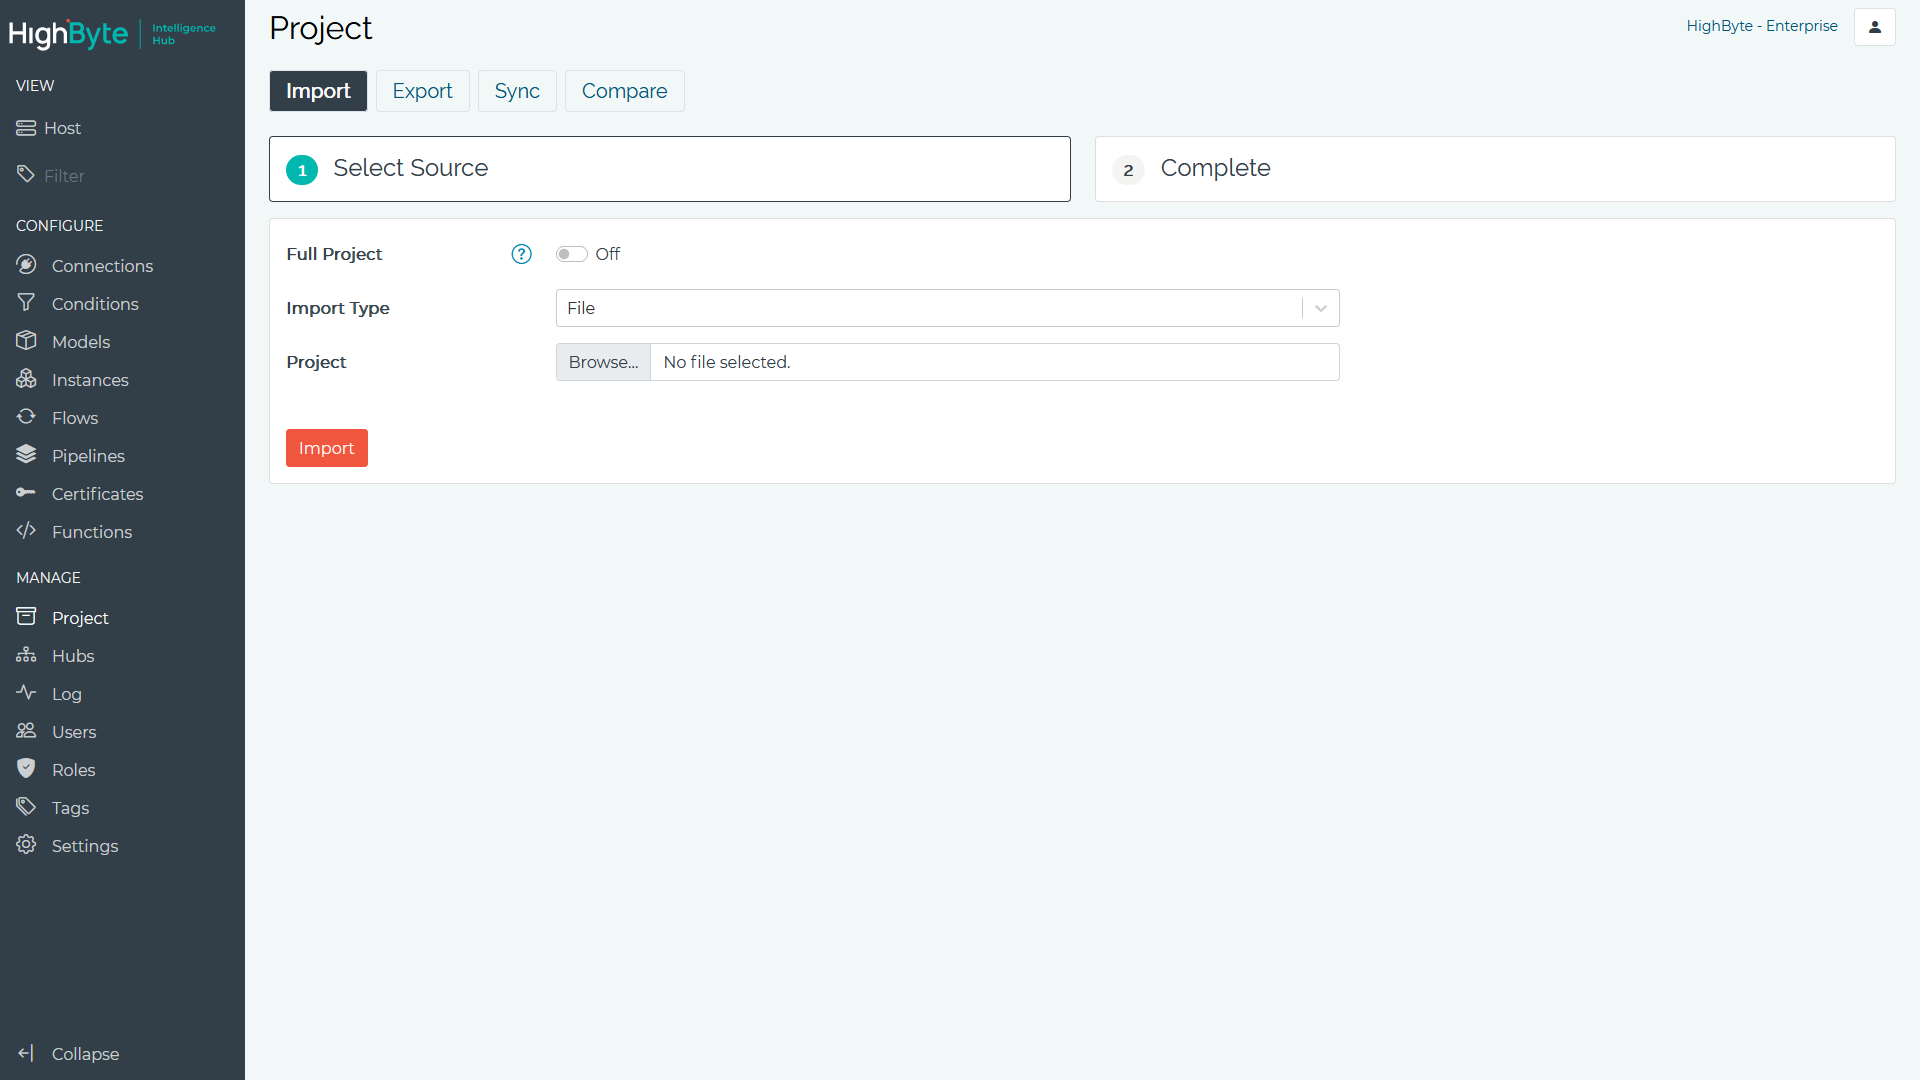The height and width of the screenshot is (1080, 1920).
Task: Click the No file selected field
Action: pyautogui.click(x=995, y=362)
